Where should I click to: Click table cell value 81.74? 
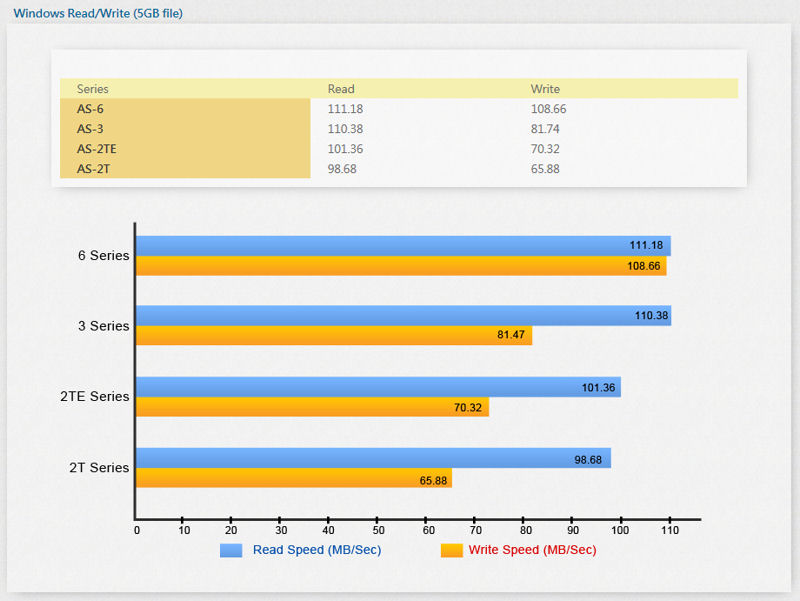[545, 129]
